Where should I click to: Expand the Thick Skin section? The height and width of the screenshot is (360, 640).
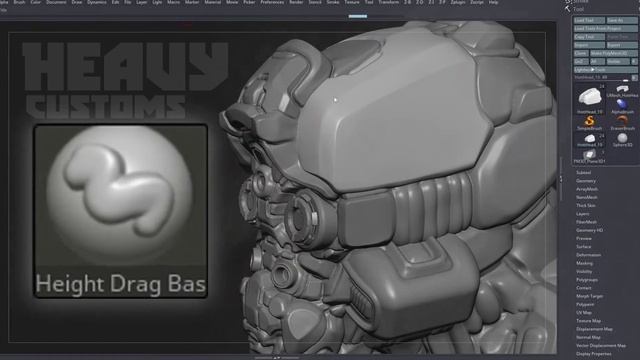pos(586,206)
